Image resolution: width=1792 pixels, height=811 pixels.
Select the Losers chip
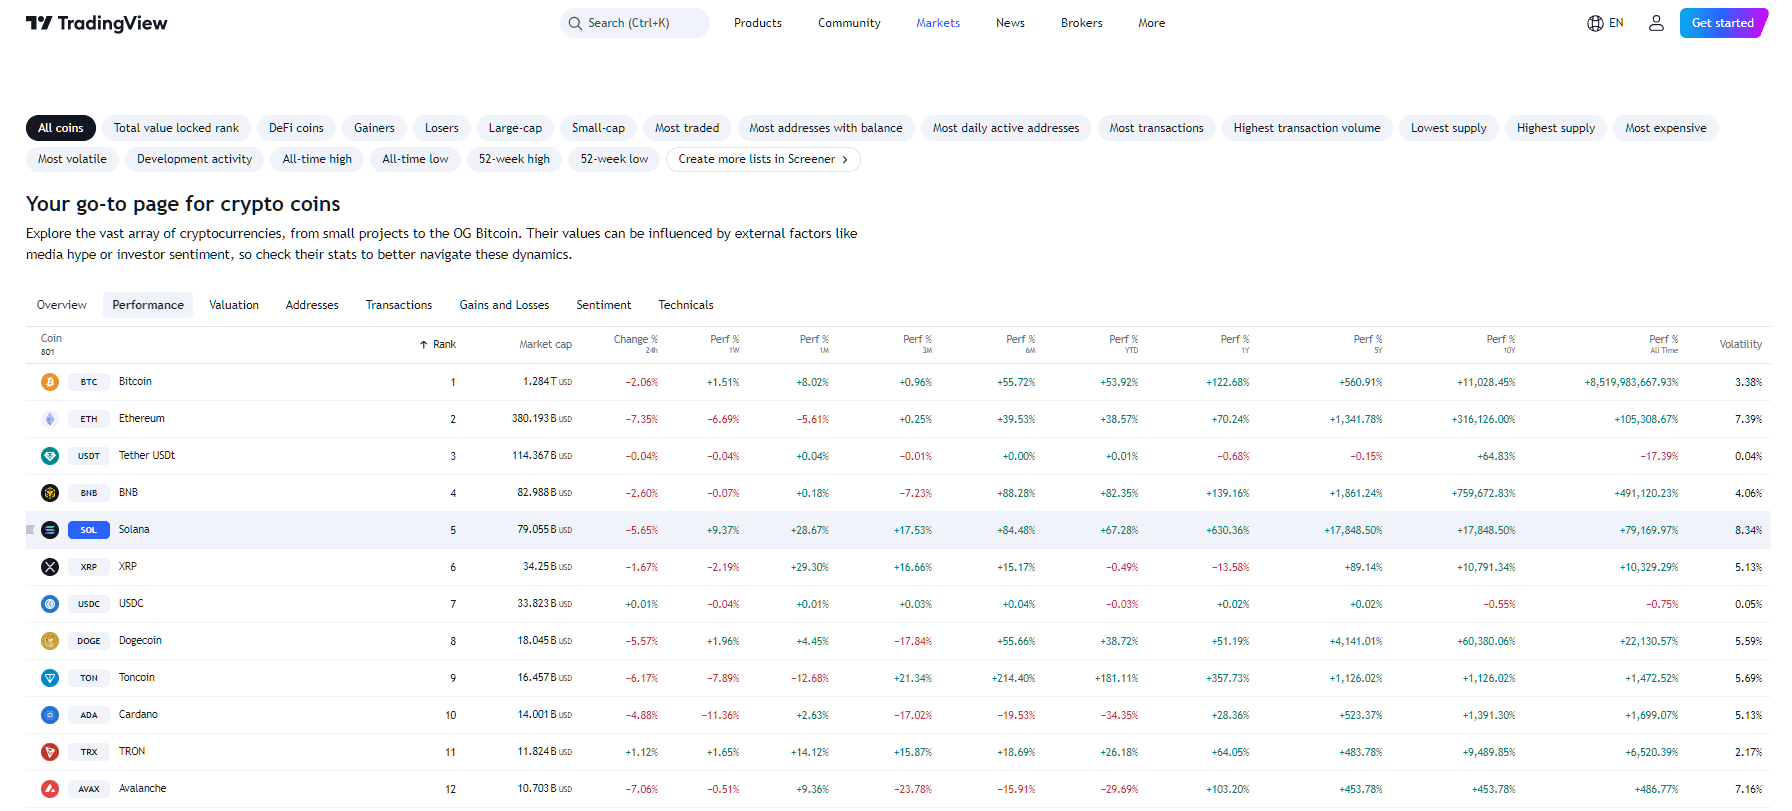[442, 128]
